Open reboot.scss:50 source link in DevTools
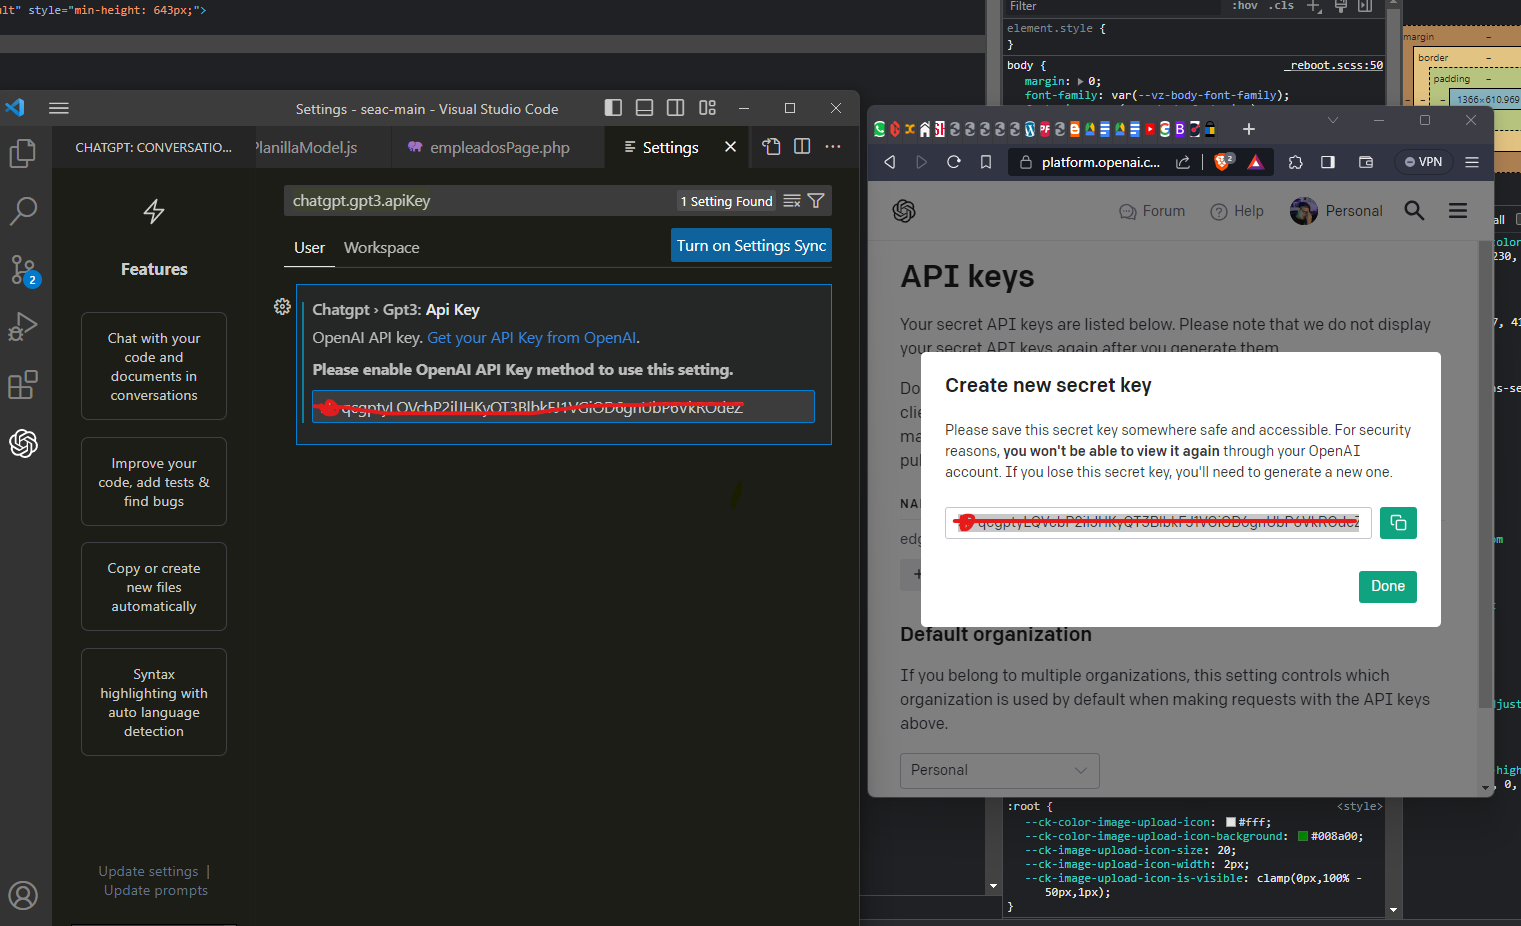The width and height of the screenshot is (1521, 926). pos(1335,65)
